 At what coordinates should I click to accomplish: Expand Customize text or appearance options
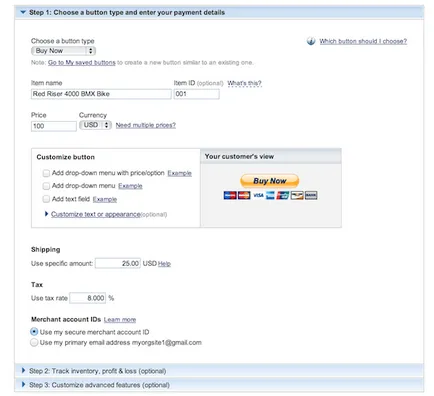click(x=96, y=214)
